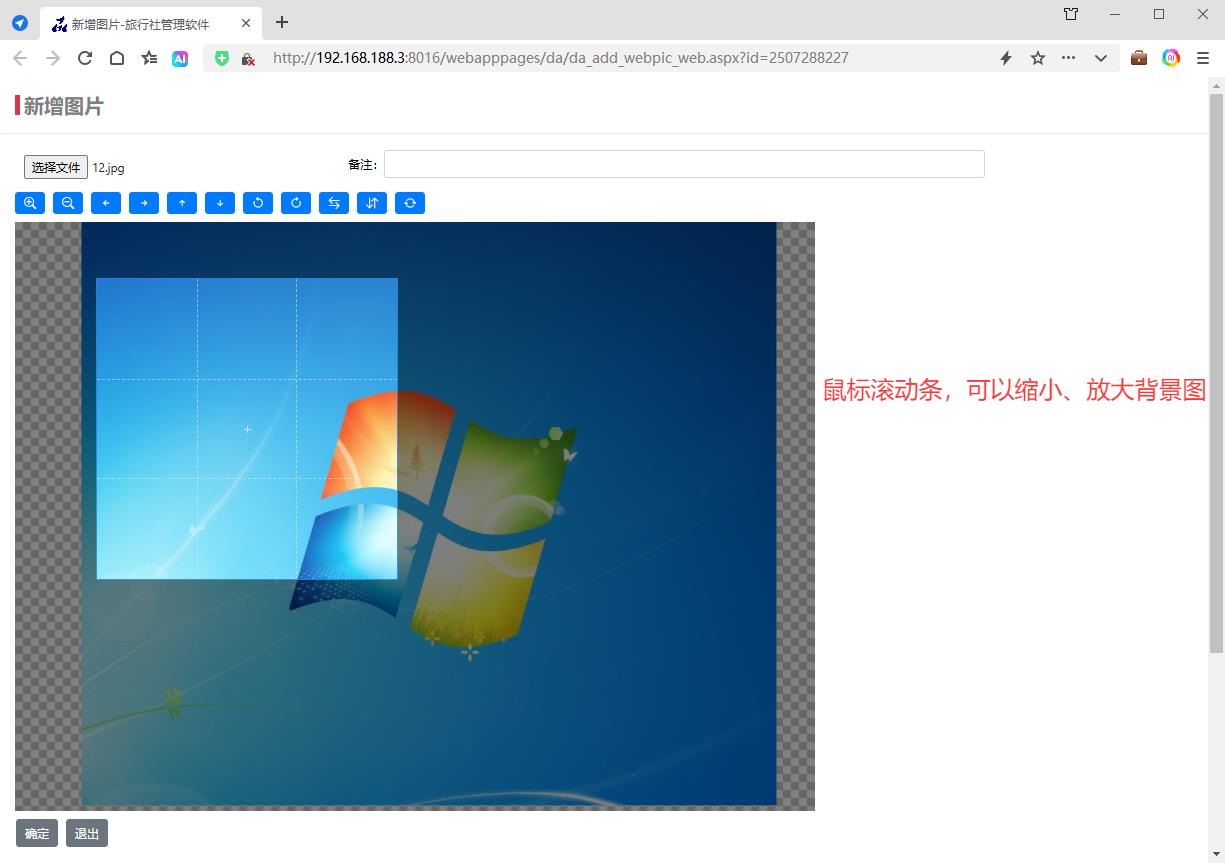Move image up with up-arrow button
Viewport: 1225px width, 864px height.
pyautogui.click(x=182, y=203)
